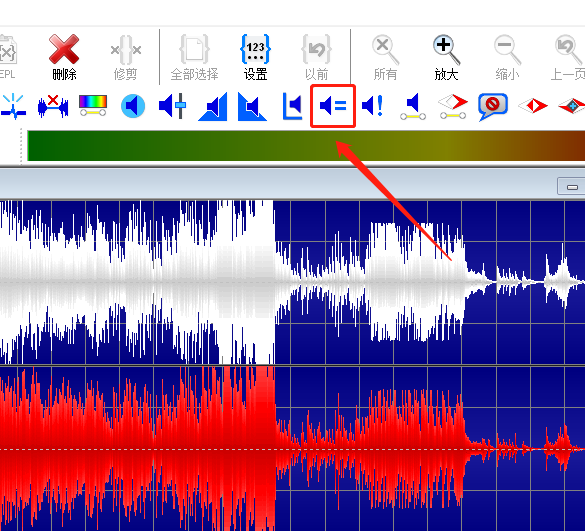The width and height of the screenshot is (585, 531).
Task: Click the speaker with yellow envelope line icon
Action: [413, 107]
